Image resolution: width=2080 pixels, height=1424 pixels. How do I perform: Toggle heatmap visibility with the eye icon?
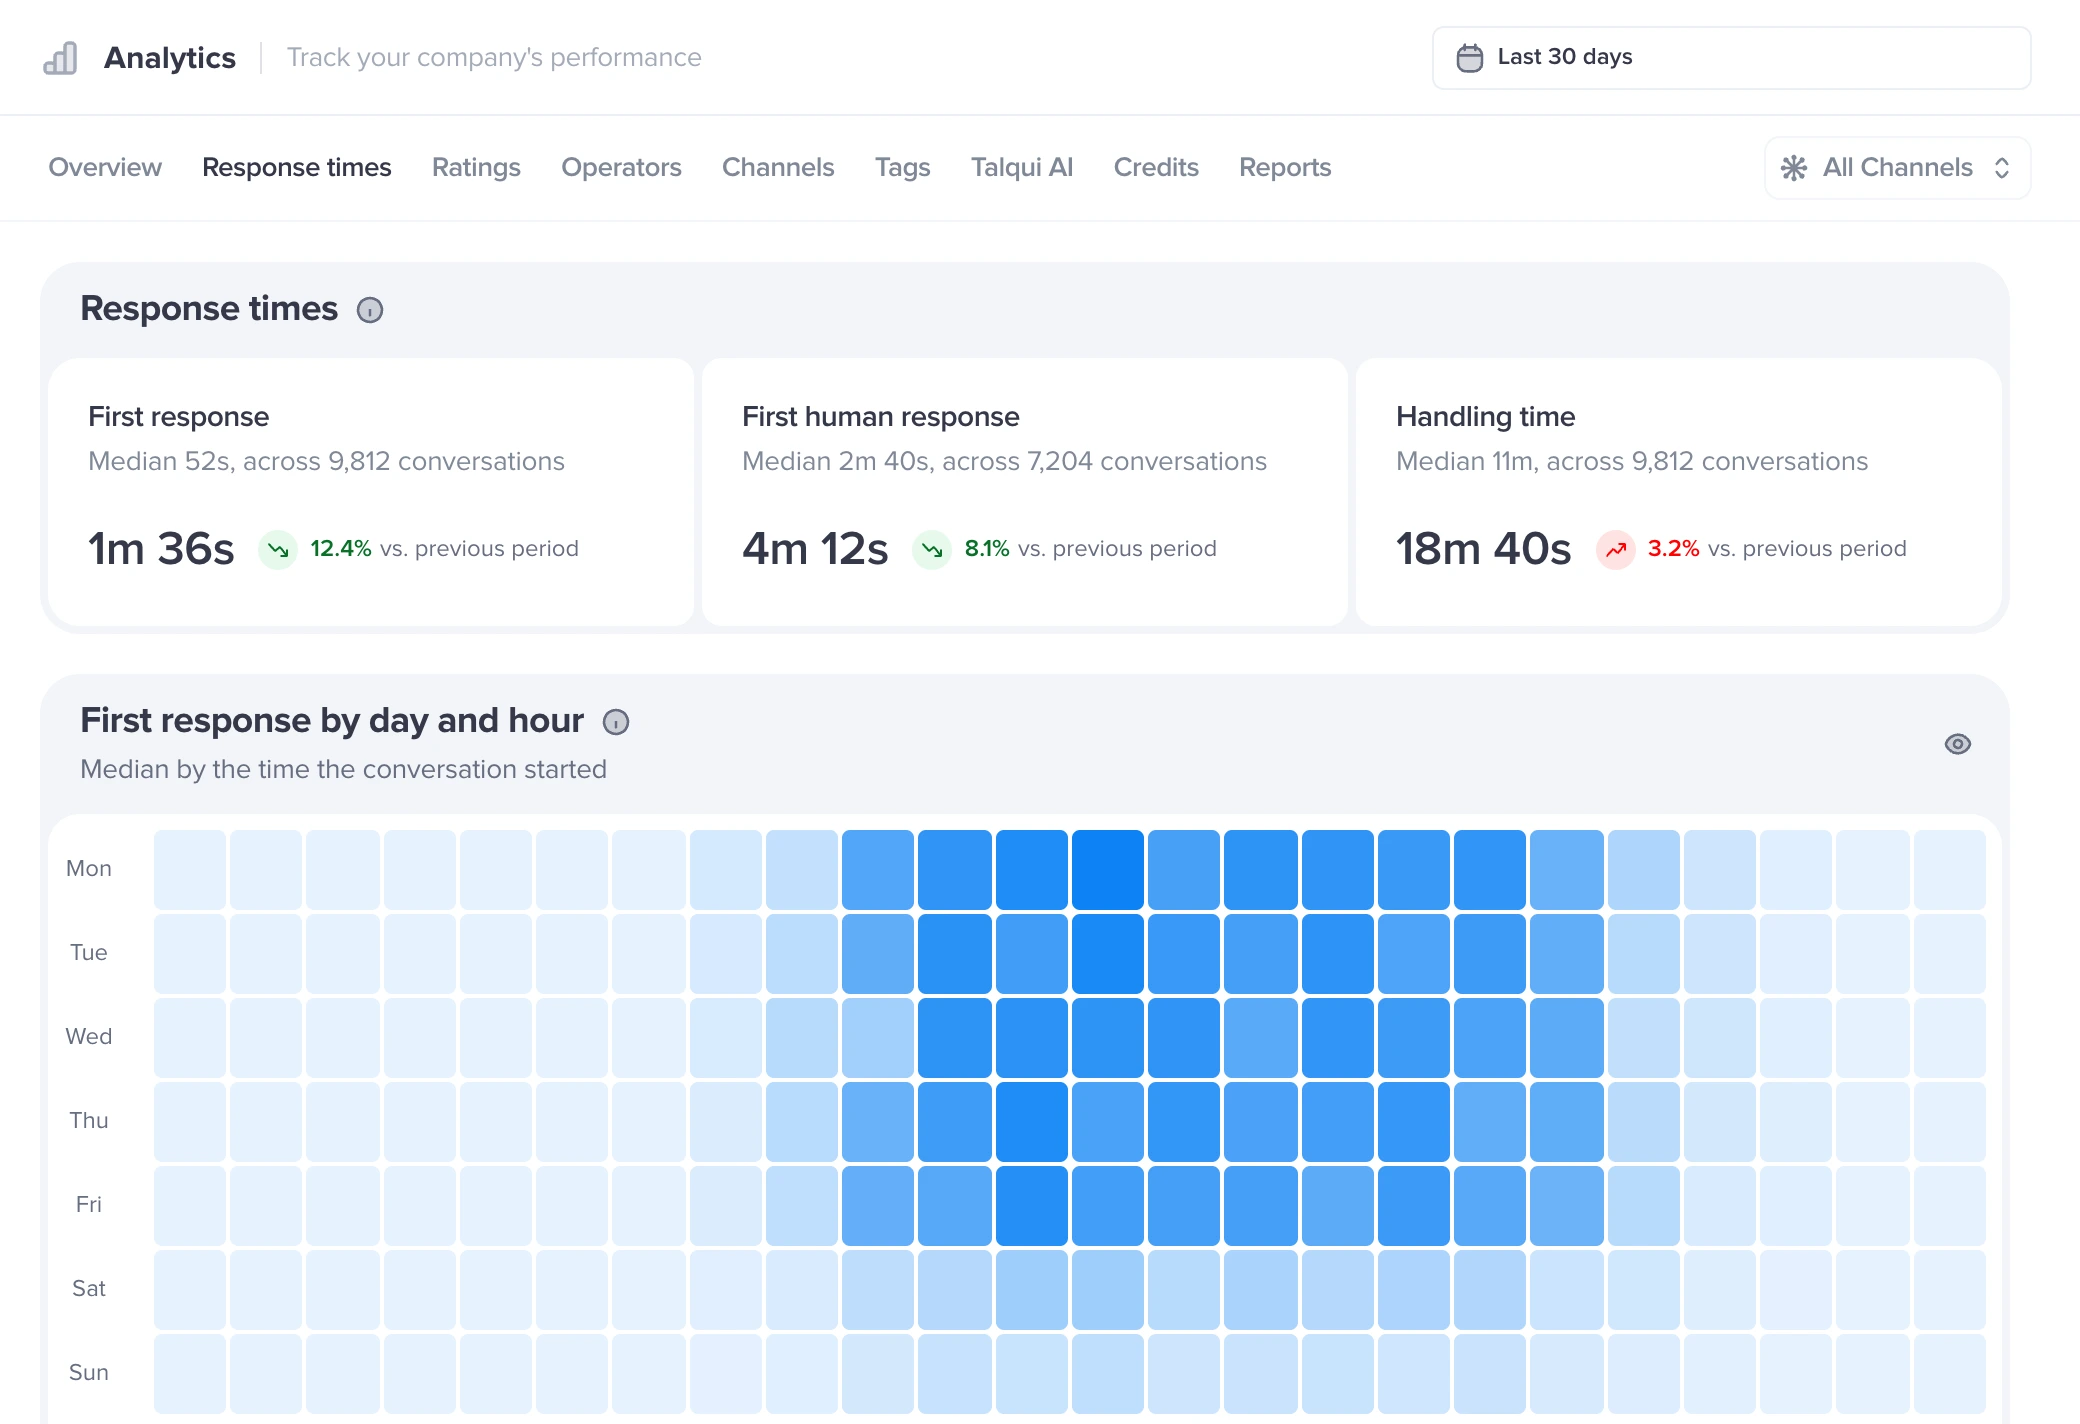(x=1958, y=744)
